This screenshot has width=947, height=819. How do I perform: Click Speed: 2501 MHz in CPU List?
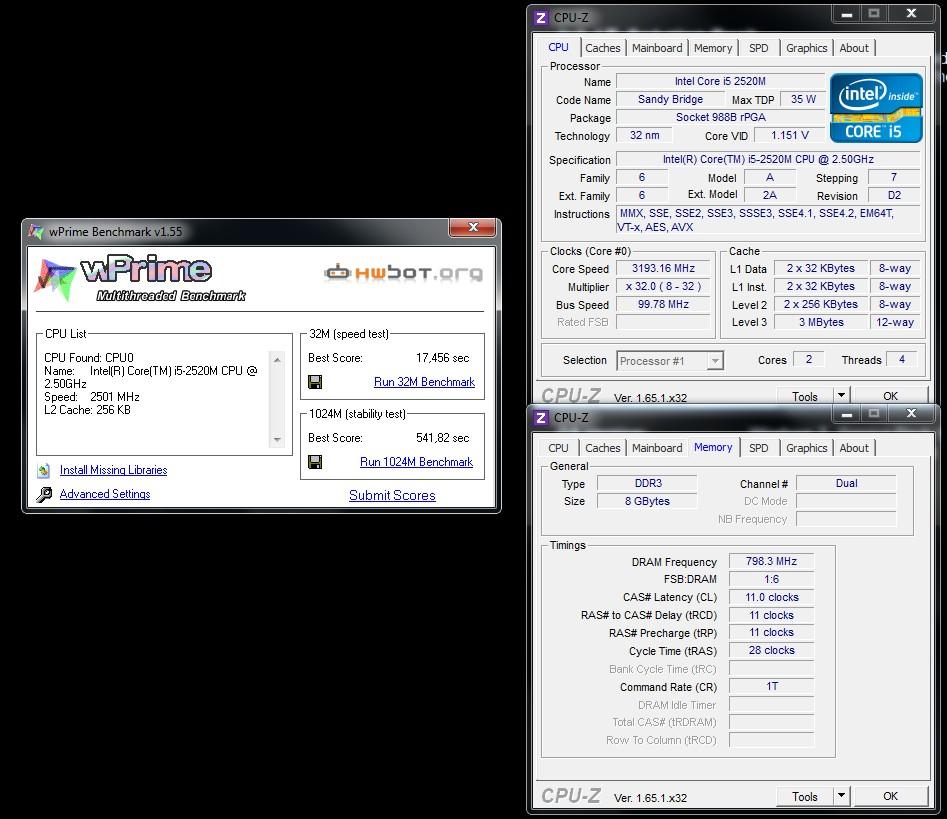[92, 397]
